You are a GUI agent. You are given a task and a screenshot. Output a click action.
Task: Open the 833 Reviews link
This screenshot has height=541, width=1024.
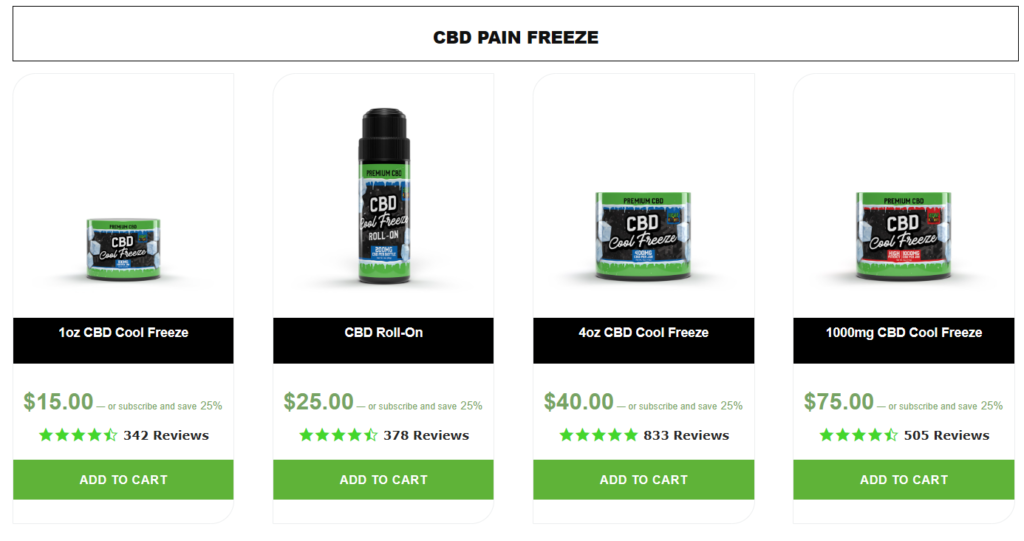point(686,435)
